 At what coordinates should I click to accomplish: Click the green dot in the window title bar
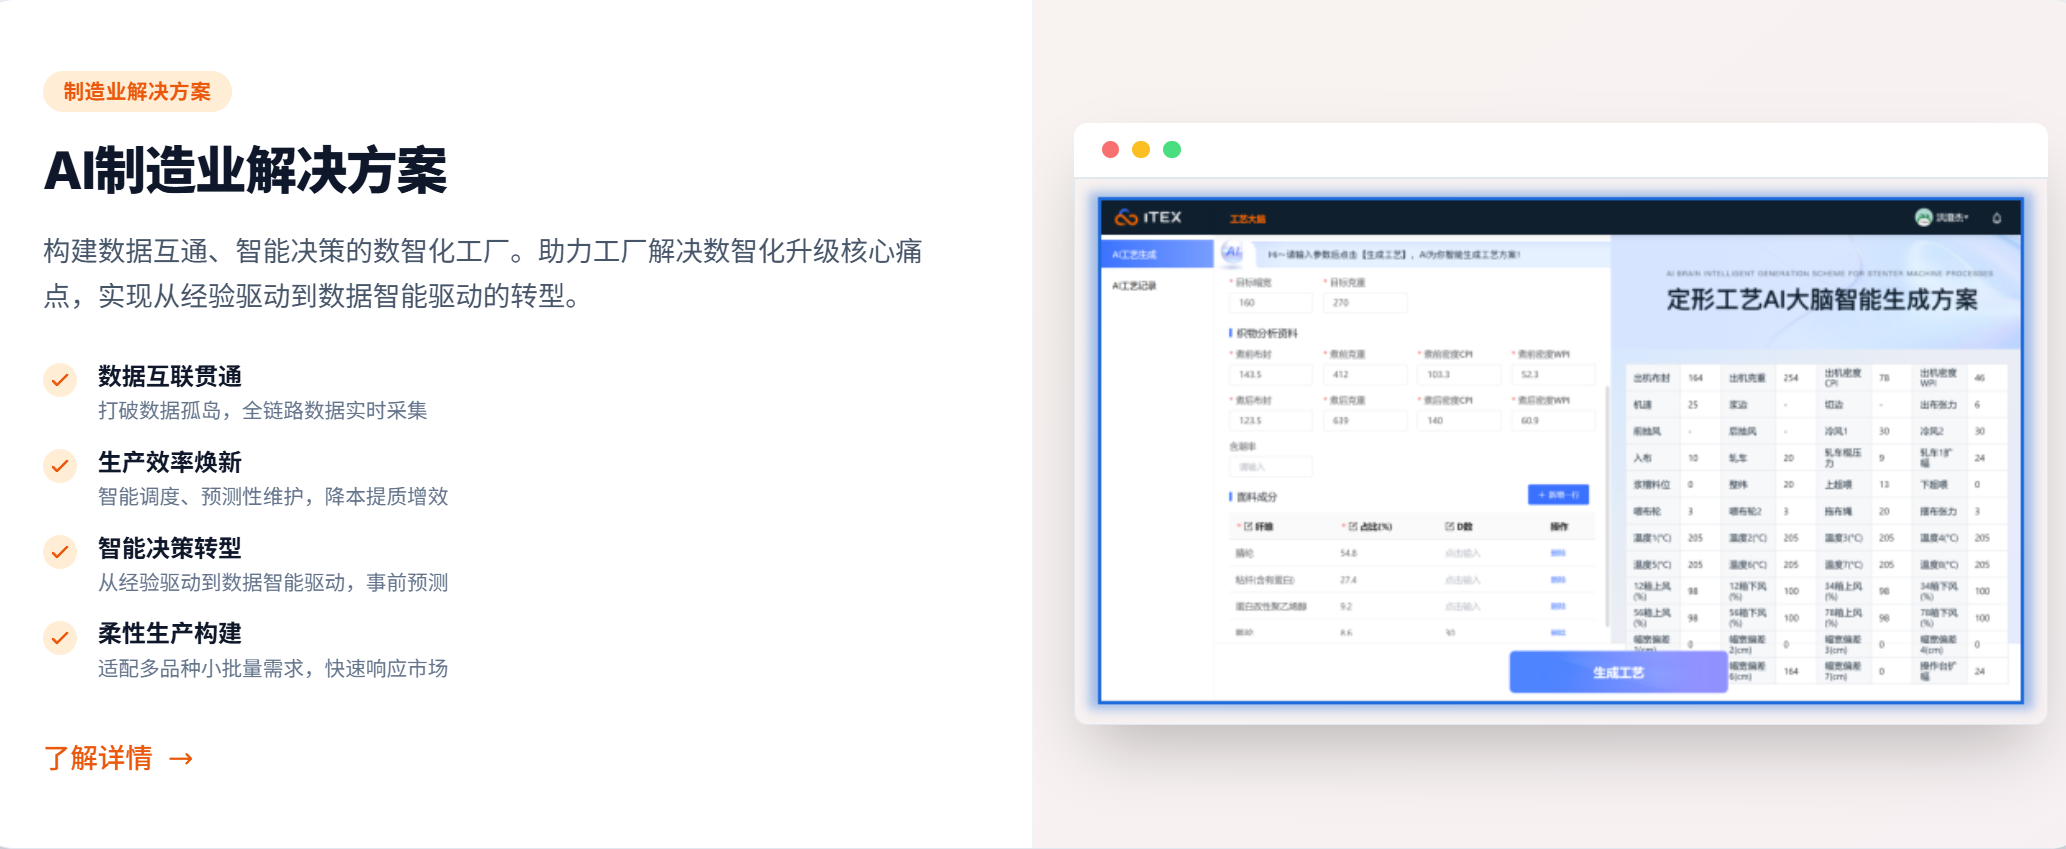(x=1172, y=150)
